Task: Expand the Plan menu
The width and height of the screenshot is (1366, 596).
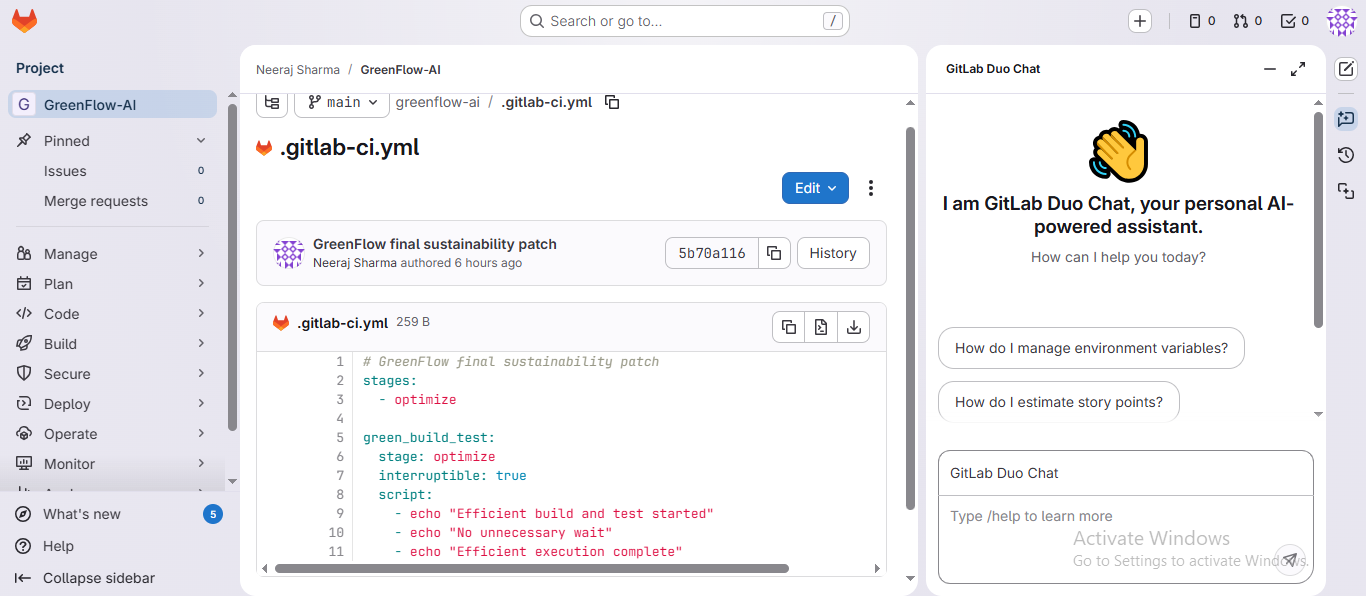Action: pyautogui.click(x=112, y=284)
